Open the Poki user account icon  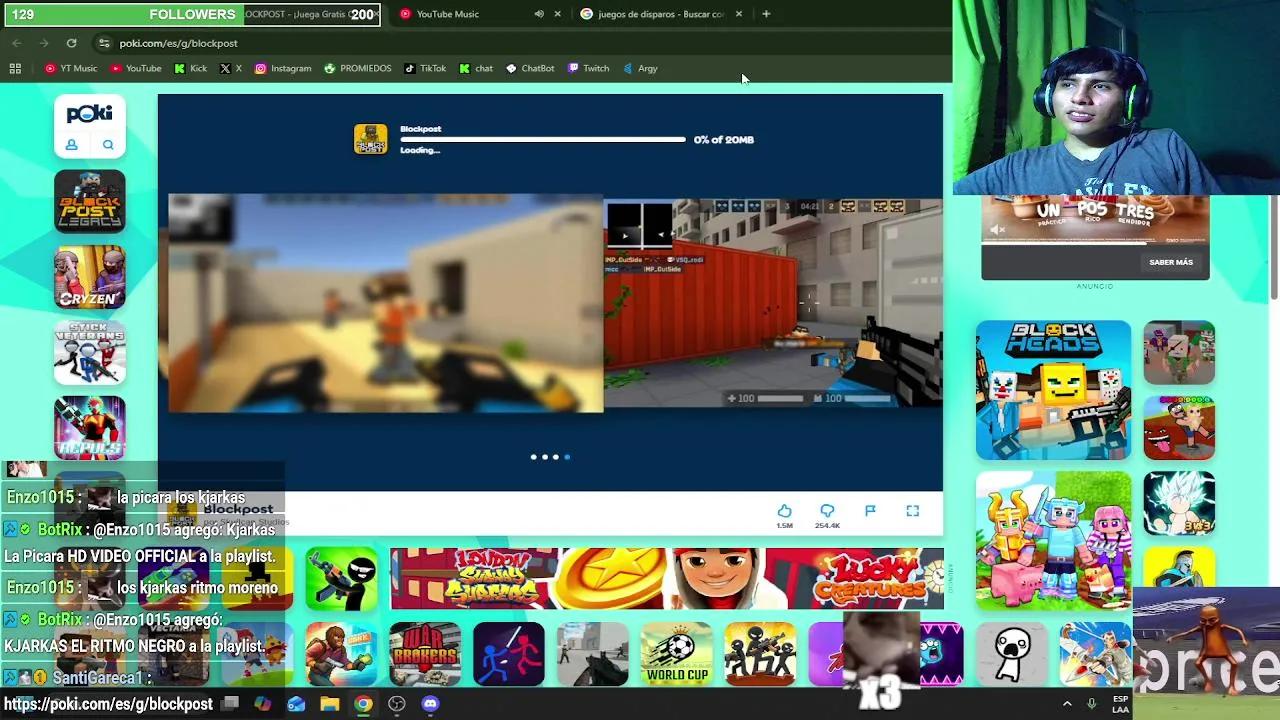click(x=72, y=145)
